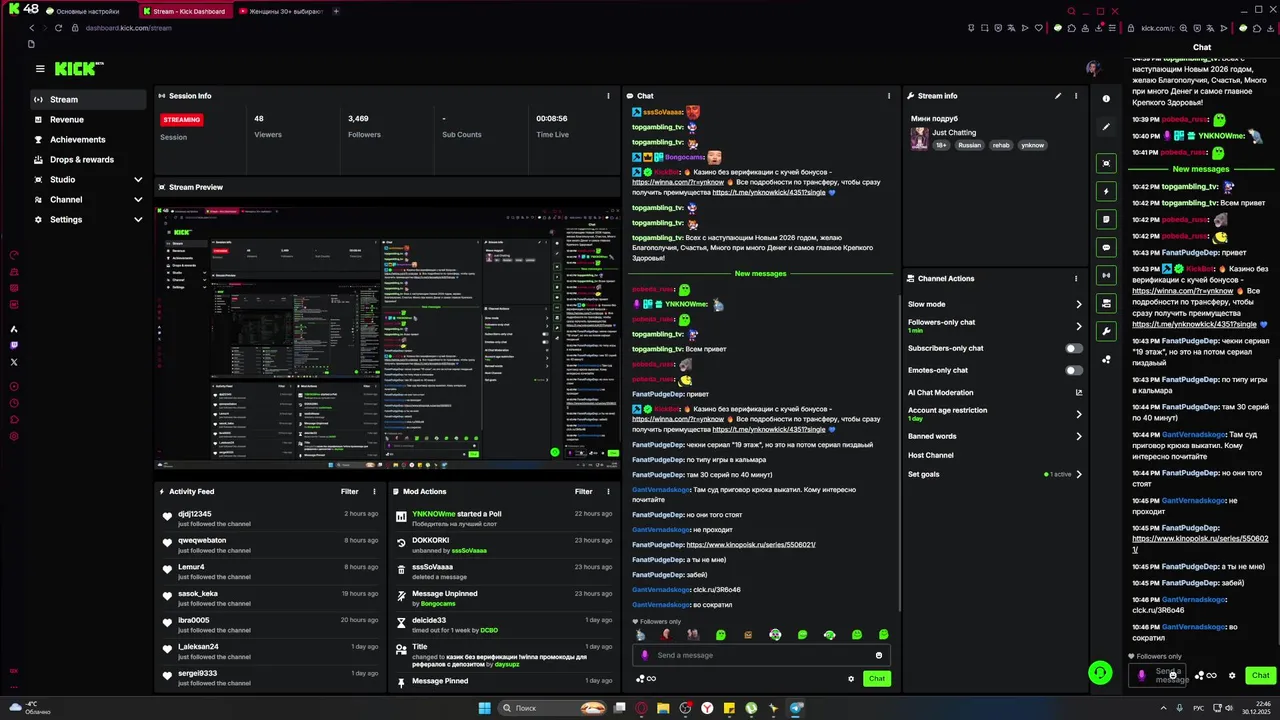Switch to Основные настройки browser tab
1280x720 pixels.
(84, 11)
